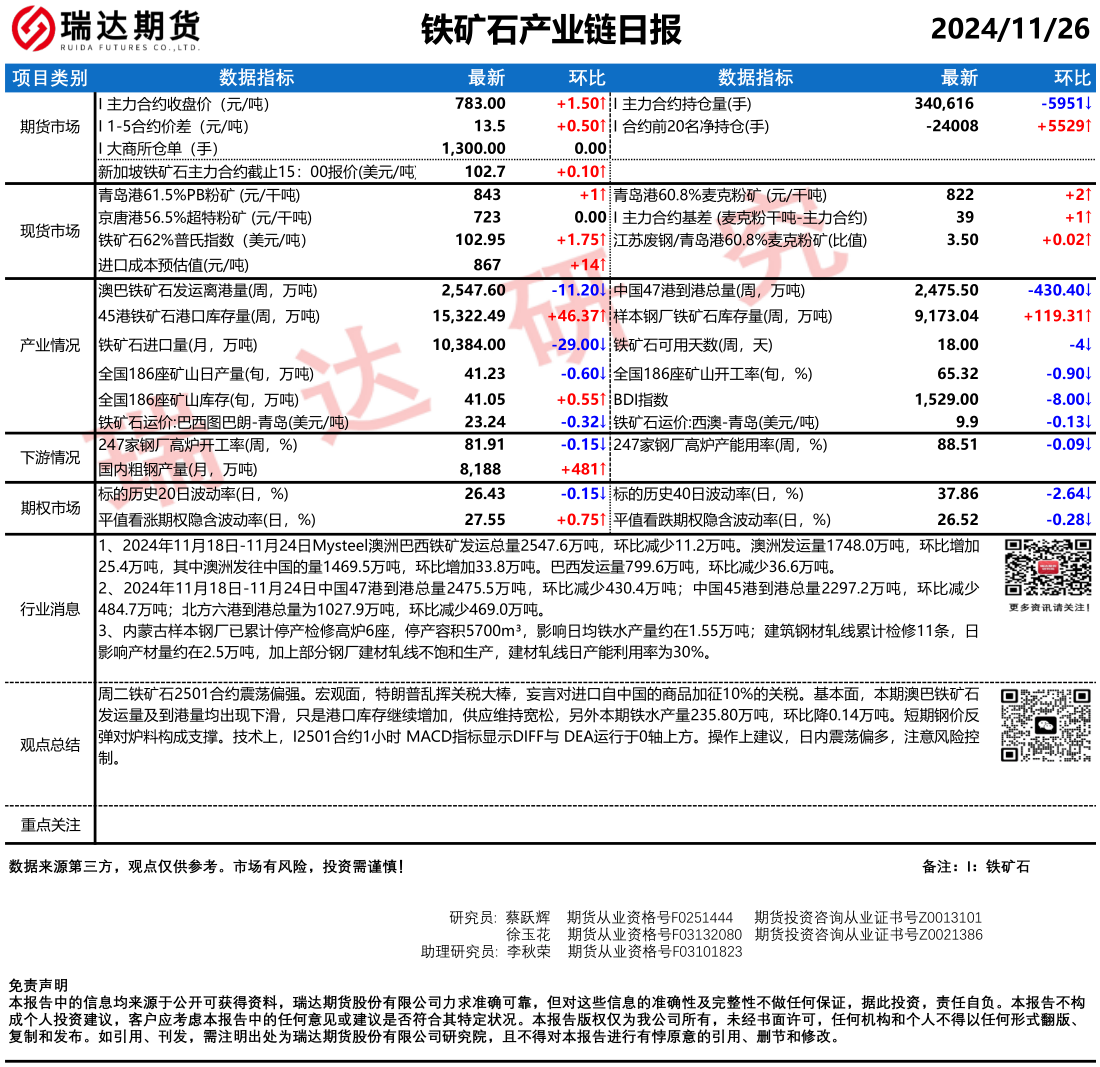Image resolution: width=1100 pixels, height=1067 pixels.
Task: Click the researcher name 蔡跃辉
Action: [x=528, y=918]
